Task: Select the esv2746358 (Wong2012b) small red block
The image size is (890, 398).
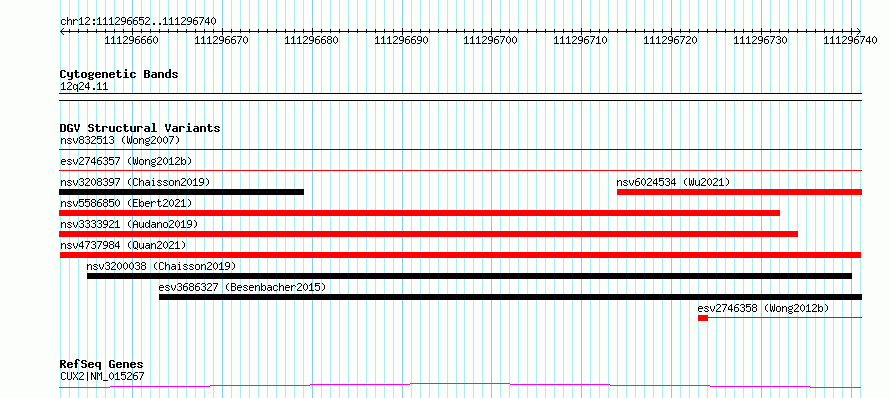Action: [703, 318]
